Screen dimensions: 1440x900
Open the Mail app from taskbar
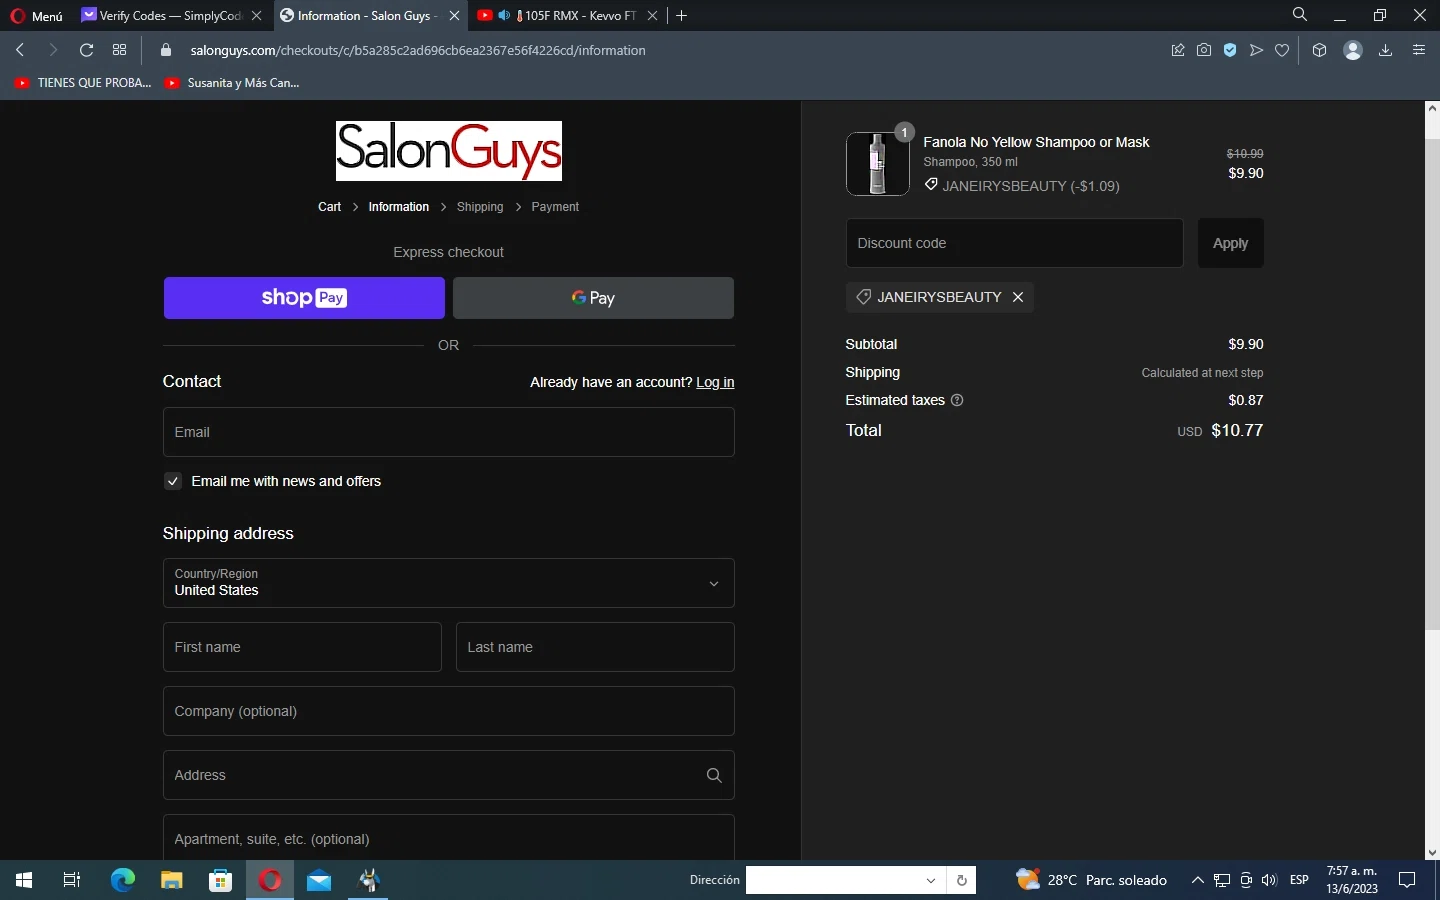(319, 880)
